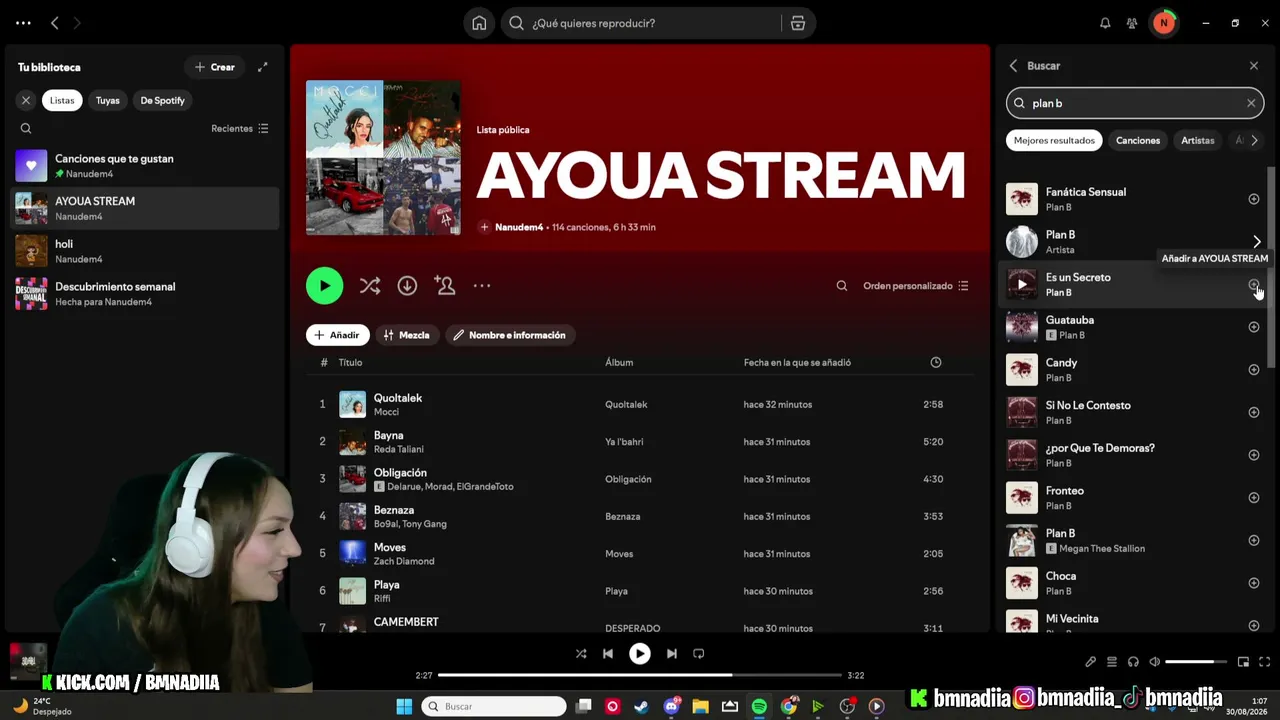Skip to the previous track
1280x720 pixels.
tap(608, 654)
